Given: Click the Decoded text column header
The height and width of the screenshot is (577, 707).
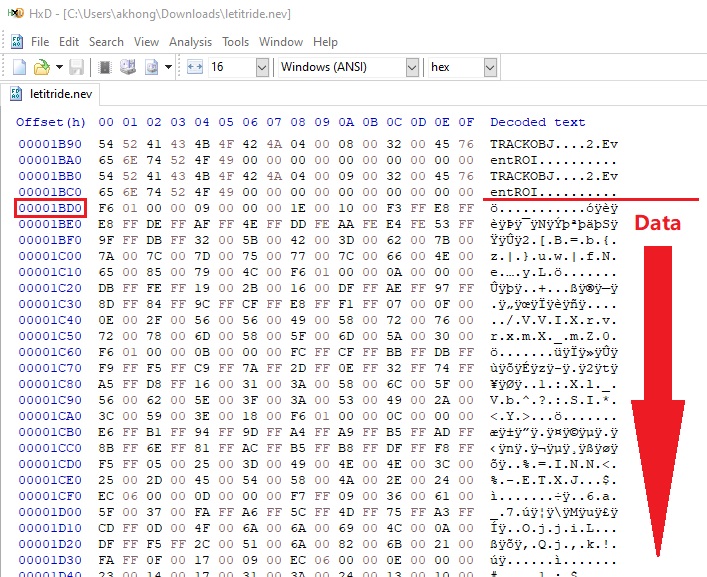Looking at the screenshot, I should (x=537, y=122).
